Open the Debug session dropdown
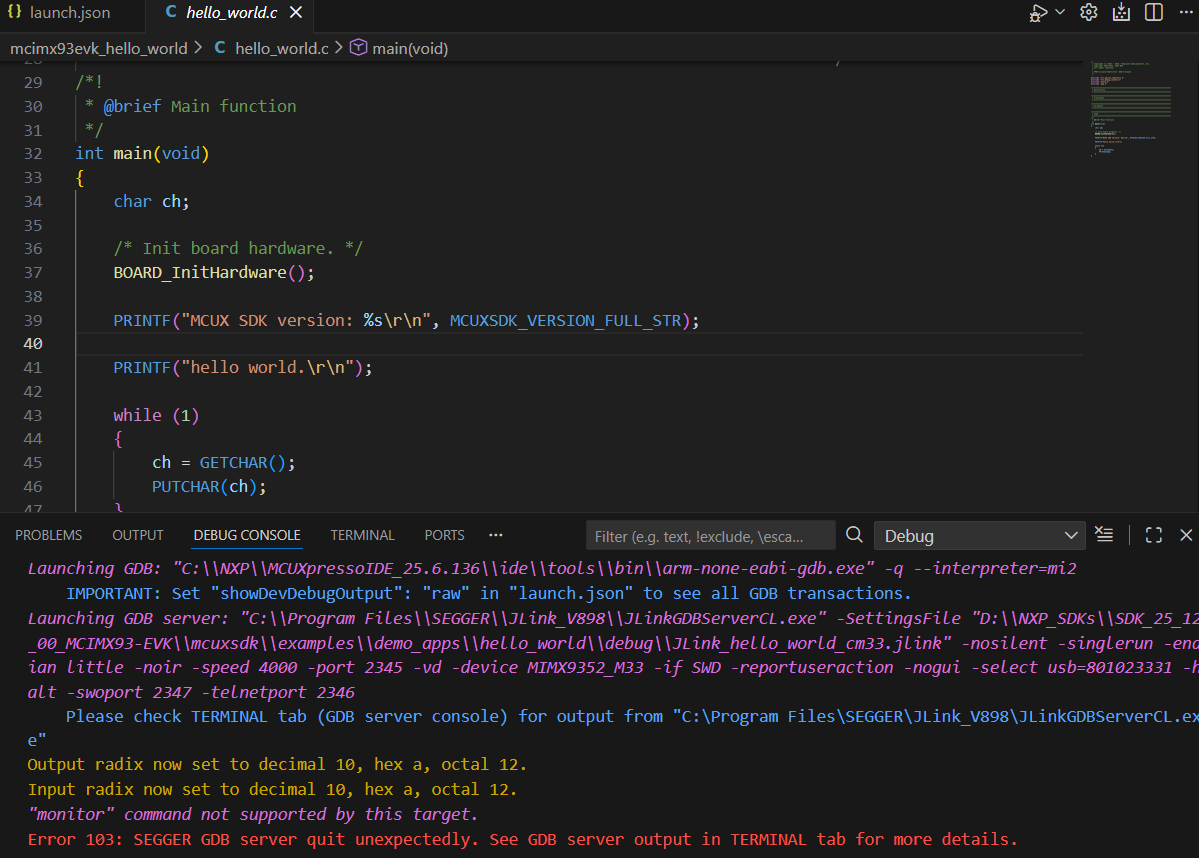This screenshot has height=858, width=1199. (980, 536)
